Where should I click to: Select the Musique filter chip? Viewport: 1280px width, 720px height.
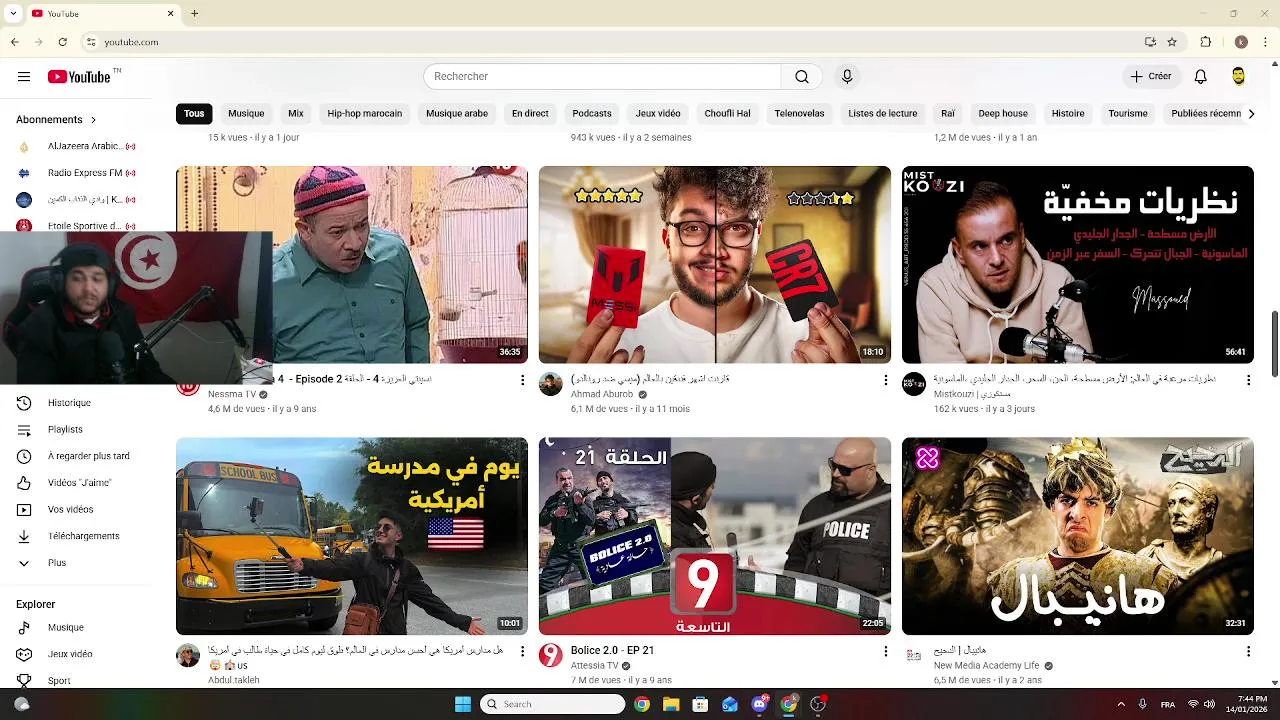[246, 114]
